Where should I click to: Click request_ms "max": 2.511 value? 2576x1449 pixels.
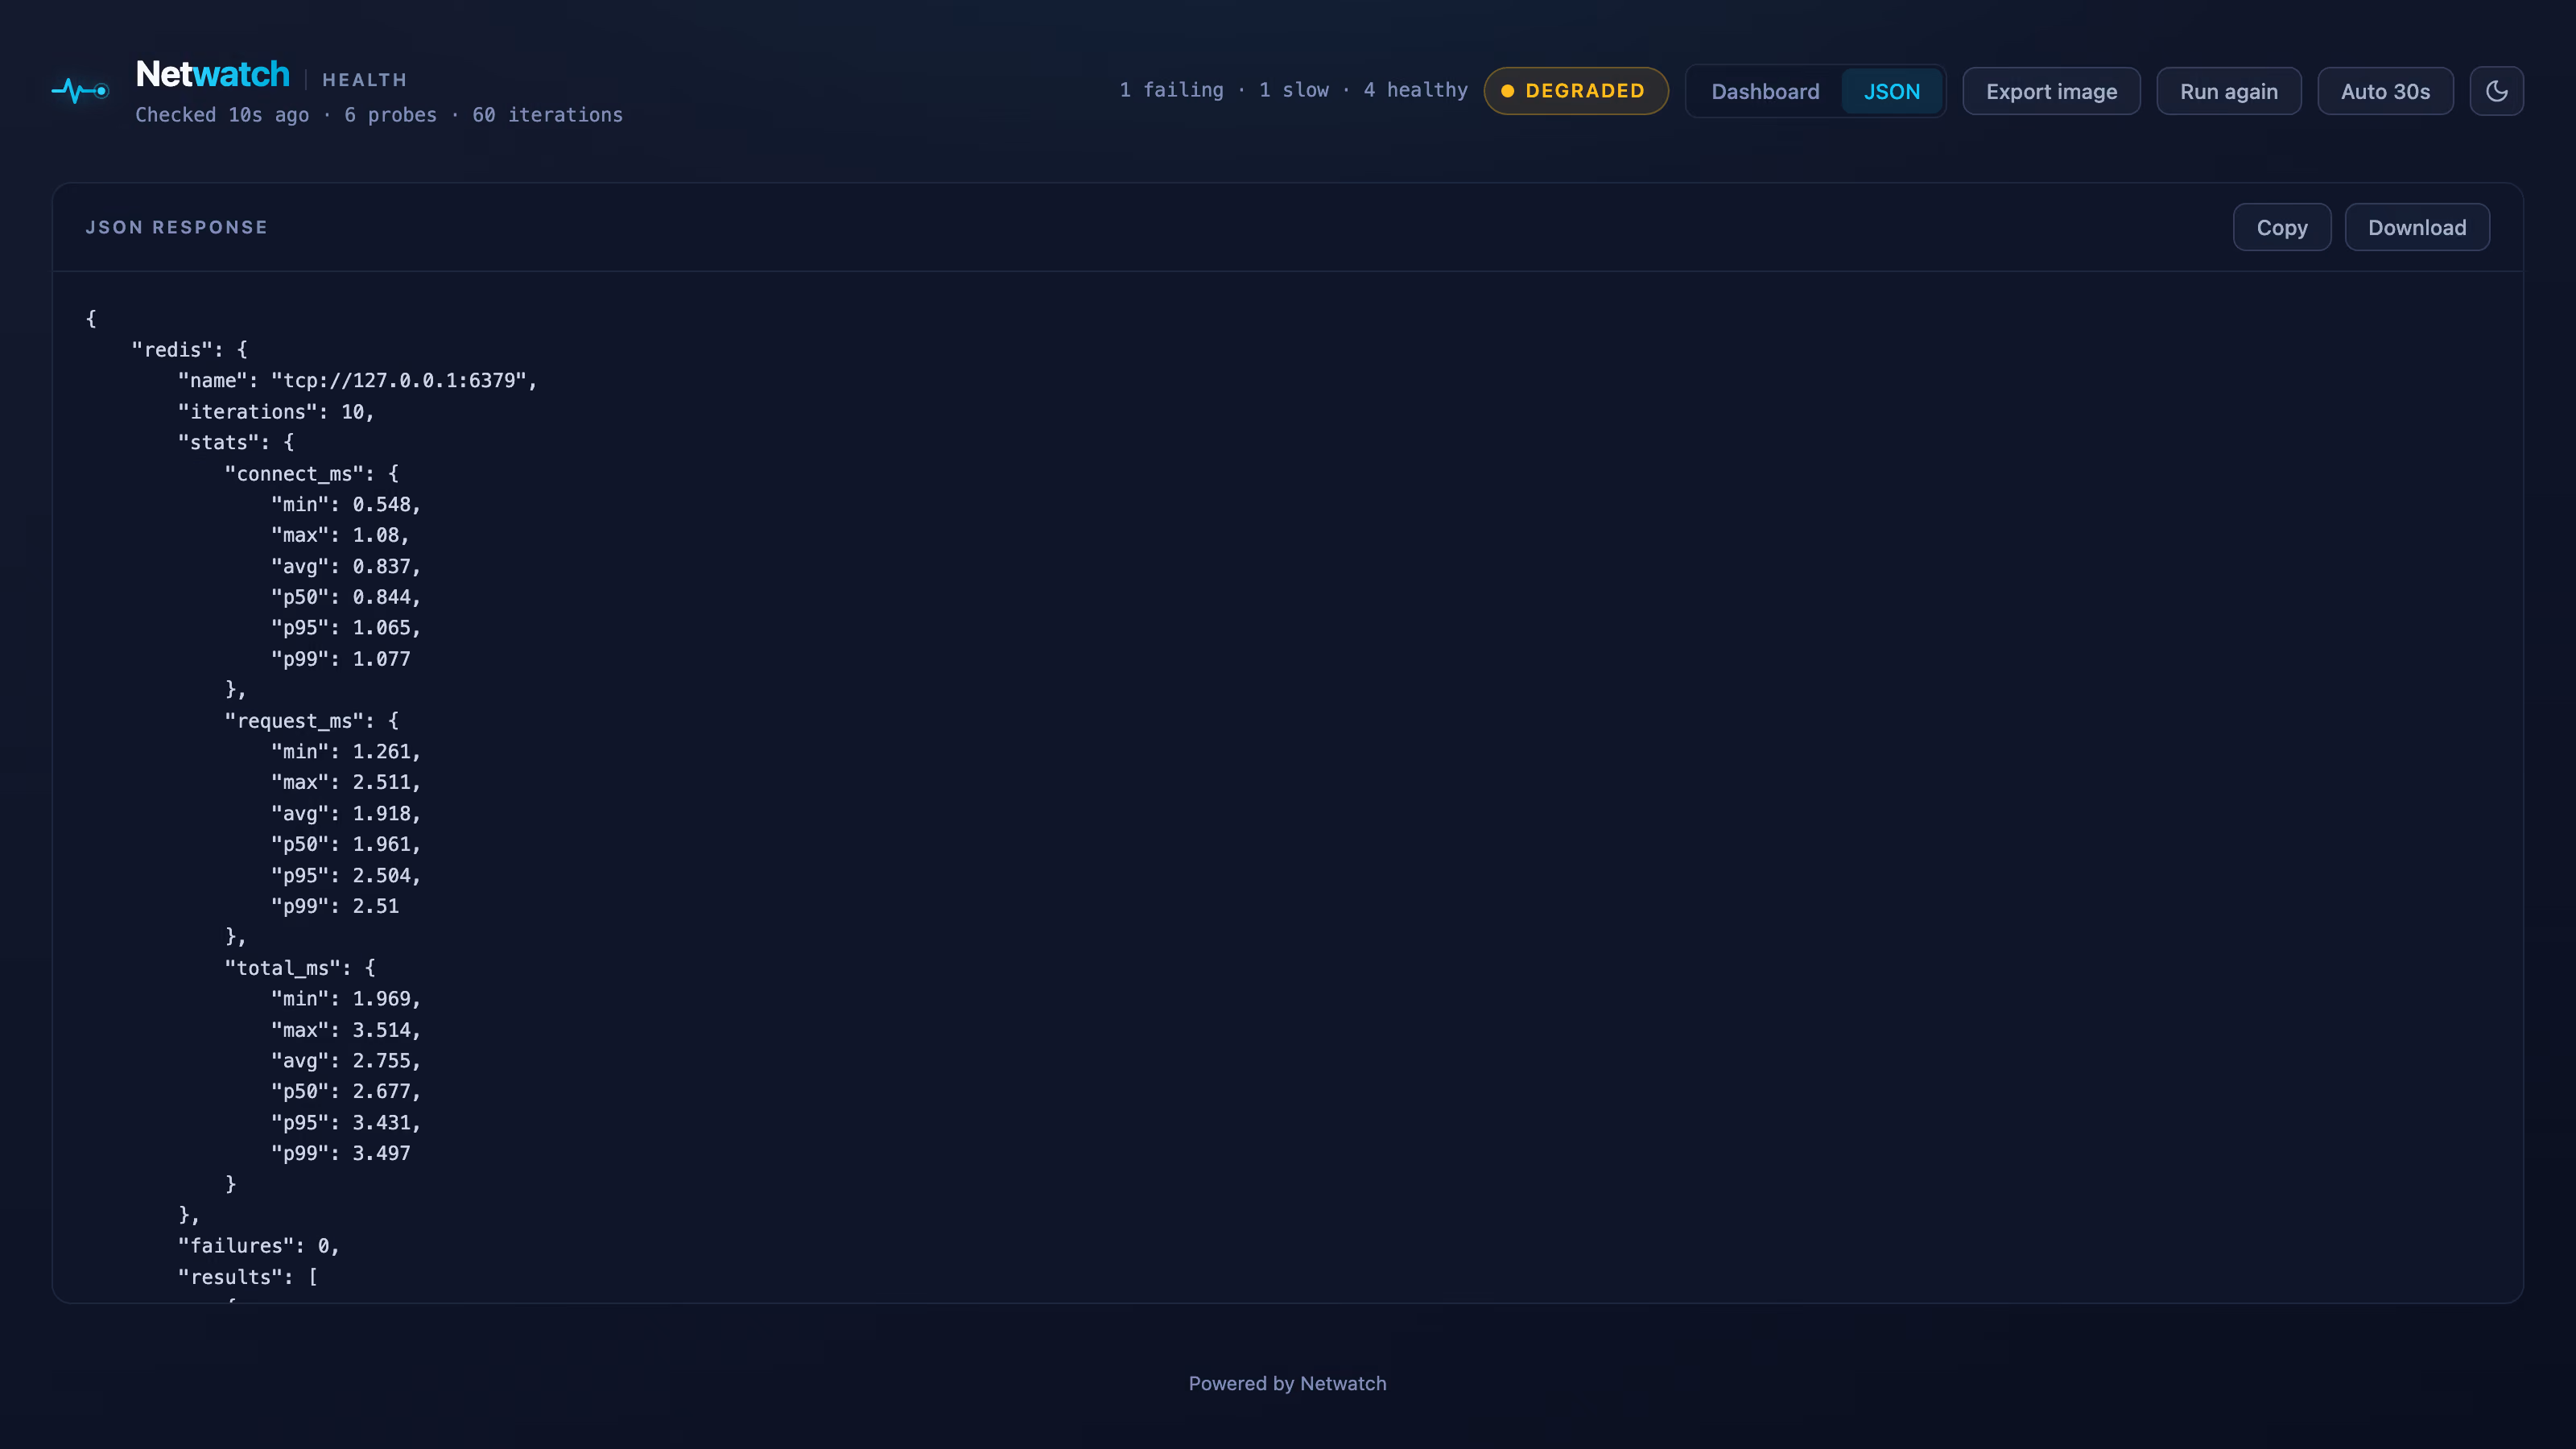[x=345, y=782]
